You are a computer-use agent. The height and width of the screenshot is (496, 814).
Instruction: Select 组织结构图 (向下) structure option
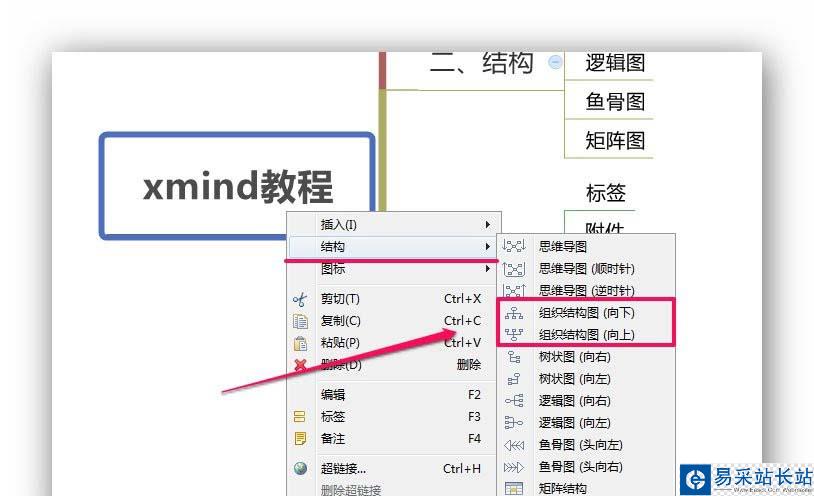(x=587, y=313)
